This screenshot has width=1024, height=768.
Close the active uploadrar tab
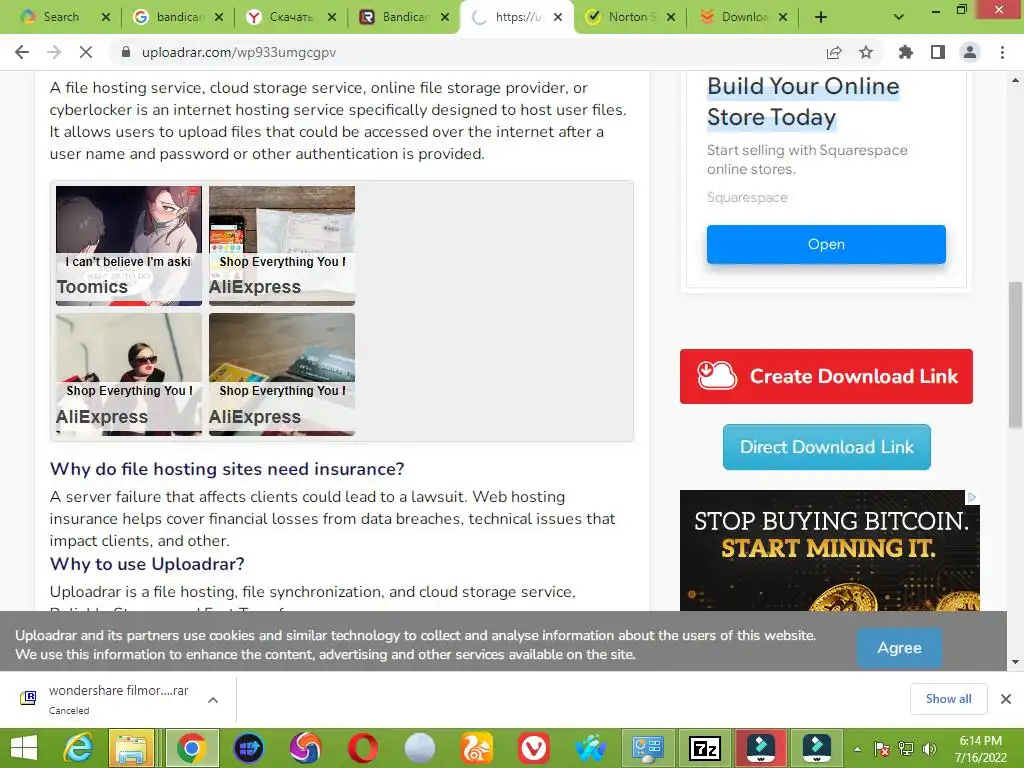pyautogui.click(x=558, y=17)
